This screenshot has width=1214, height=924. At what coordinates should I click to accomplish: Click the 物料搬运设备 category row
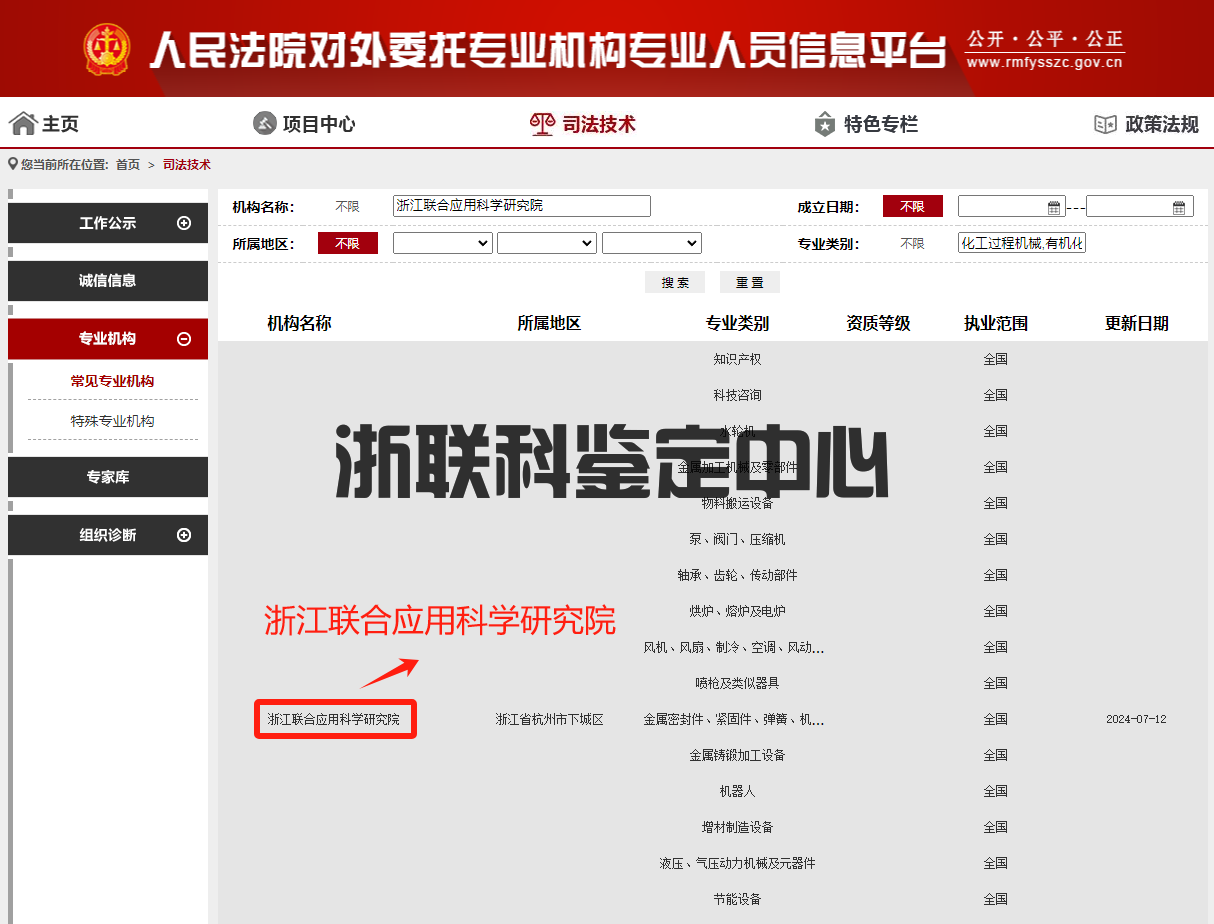pos(738,503)
